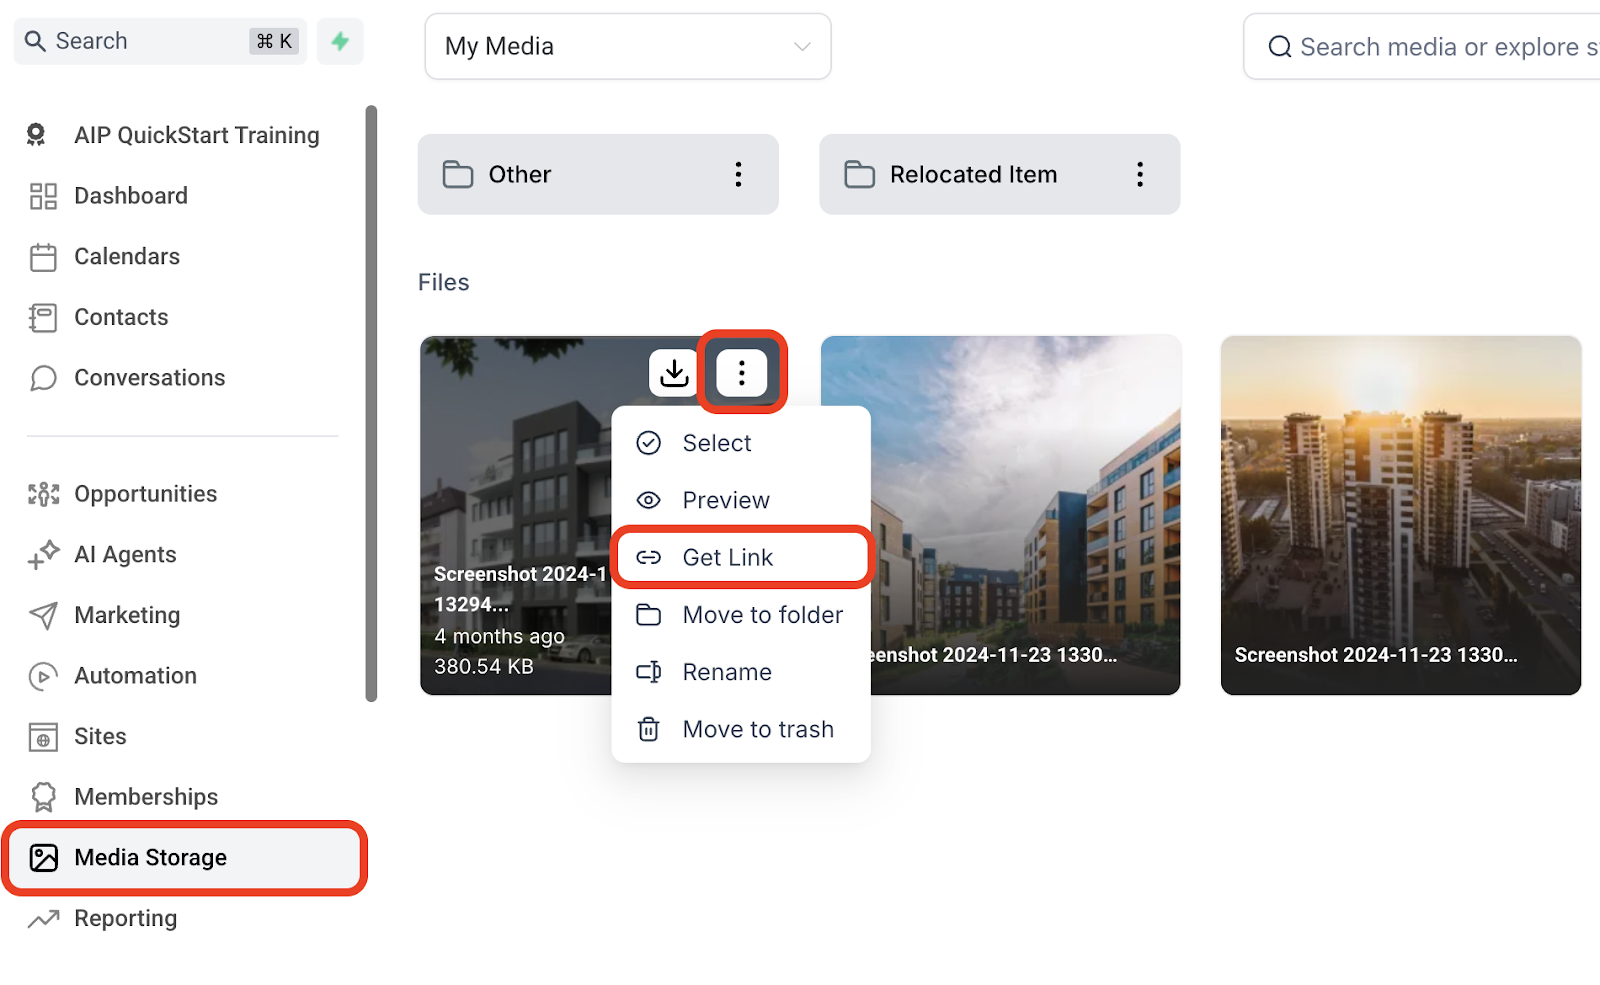Choose Preview from the context menu
This screenshot has height=985, width=1600.
[741, 500]
